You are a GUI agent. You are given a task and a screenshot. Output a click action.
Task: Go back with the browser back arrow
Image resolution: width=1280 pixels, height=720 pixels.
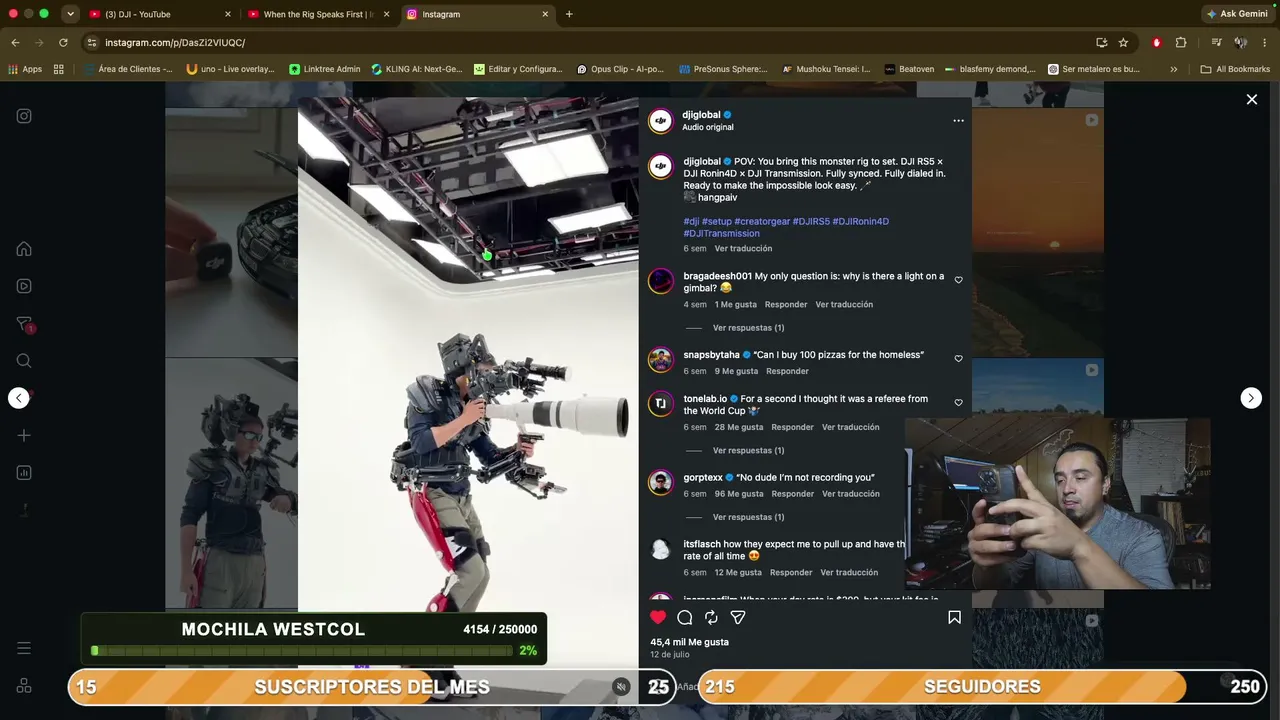15,43
